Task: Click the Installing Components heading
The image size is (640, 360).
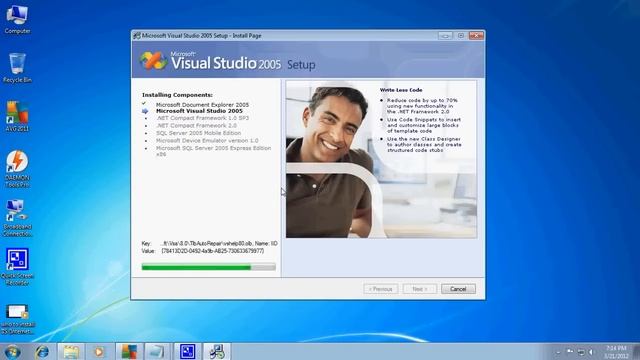Action: point(177,95)
